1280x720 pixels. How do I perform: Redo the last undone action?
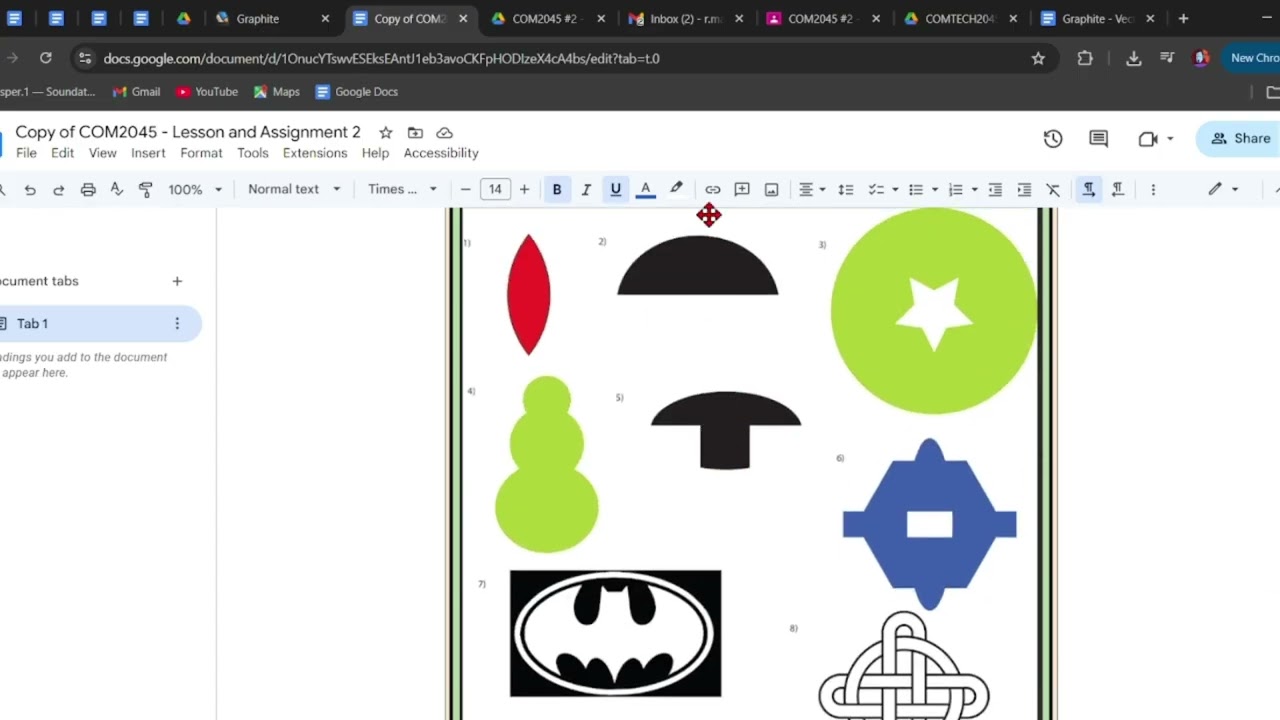(x=58, y=189)
